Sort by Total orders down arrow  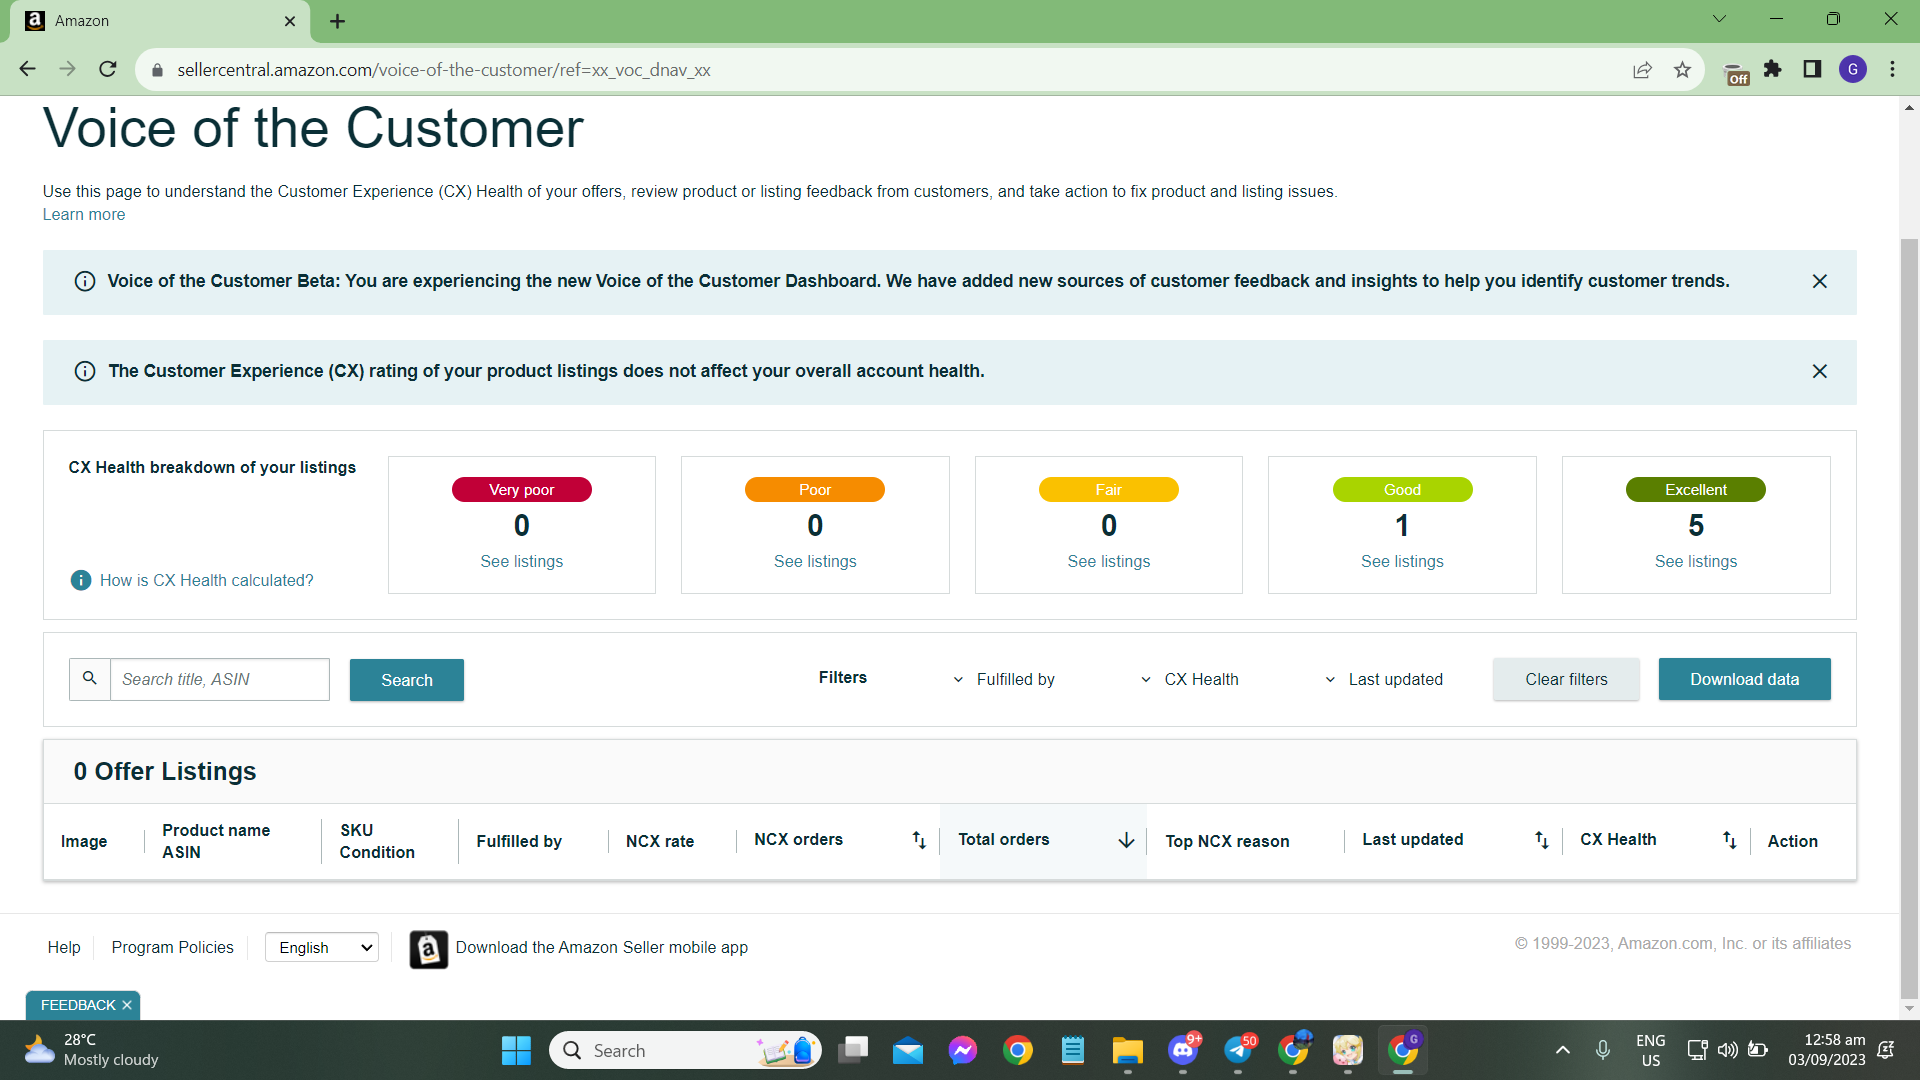point(1126,840)
